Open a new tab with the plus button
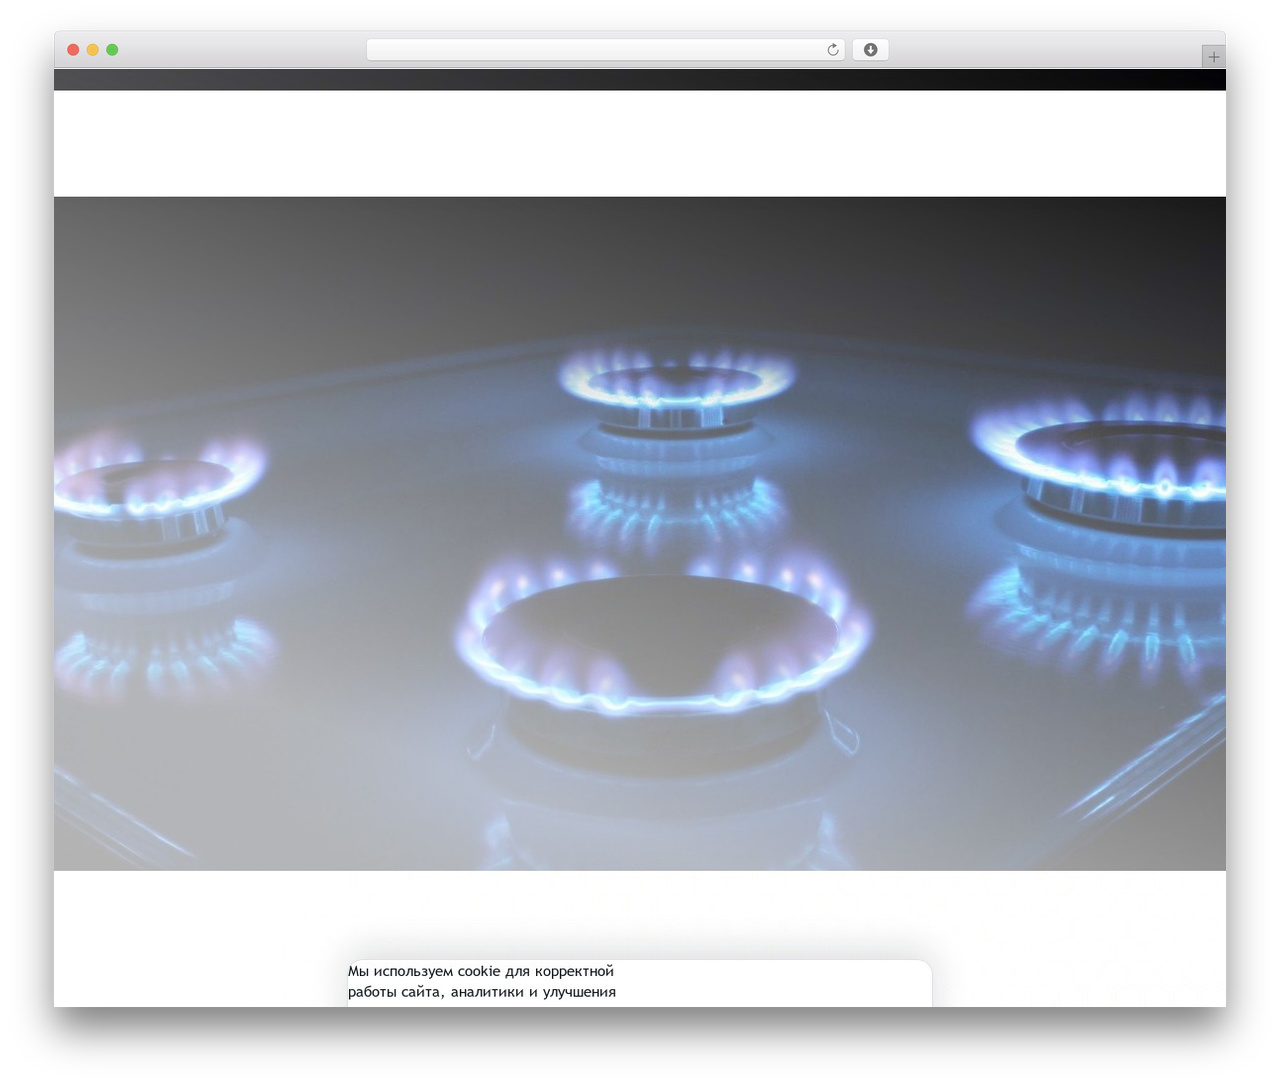This screenshot has height=1084, width=1280. [1213, 57]
